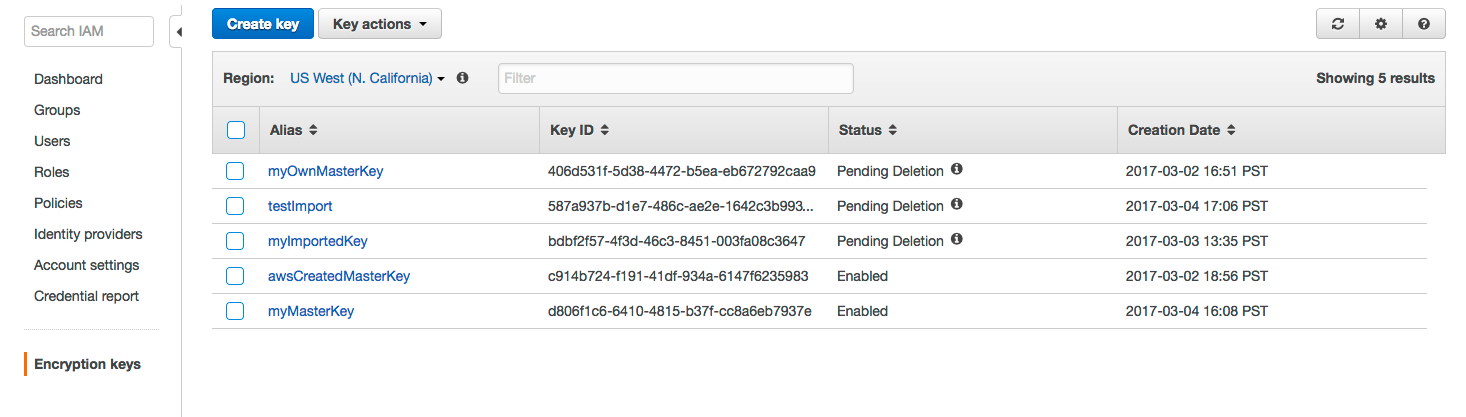Click info icon beside testImport Pending Deletion
Image resolution: width=1466 pixels, height=417 pixels.
[956, 205]
